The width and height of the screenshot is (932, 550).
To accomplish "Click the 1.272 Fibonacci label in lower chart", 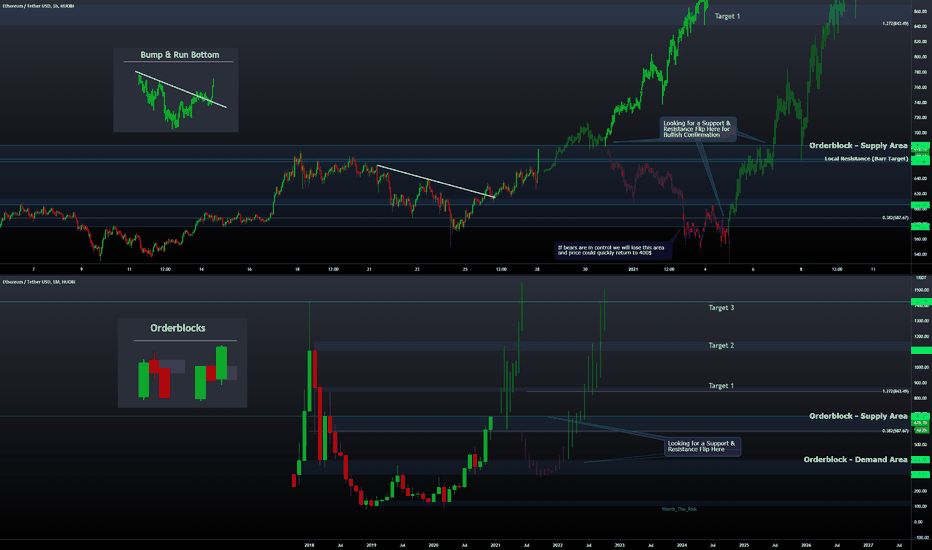I will click(x=895, y=391).
